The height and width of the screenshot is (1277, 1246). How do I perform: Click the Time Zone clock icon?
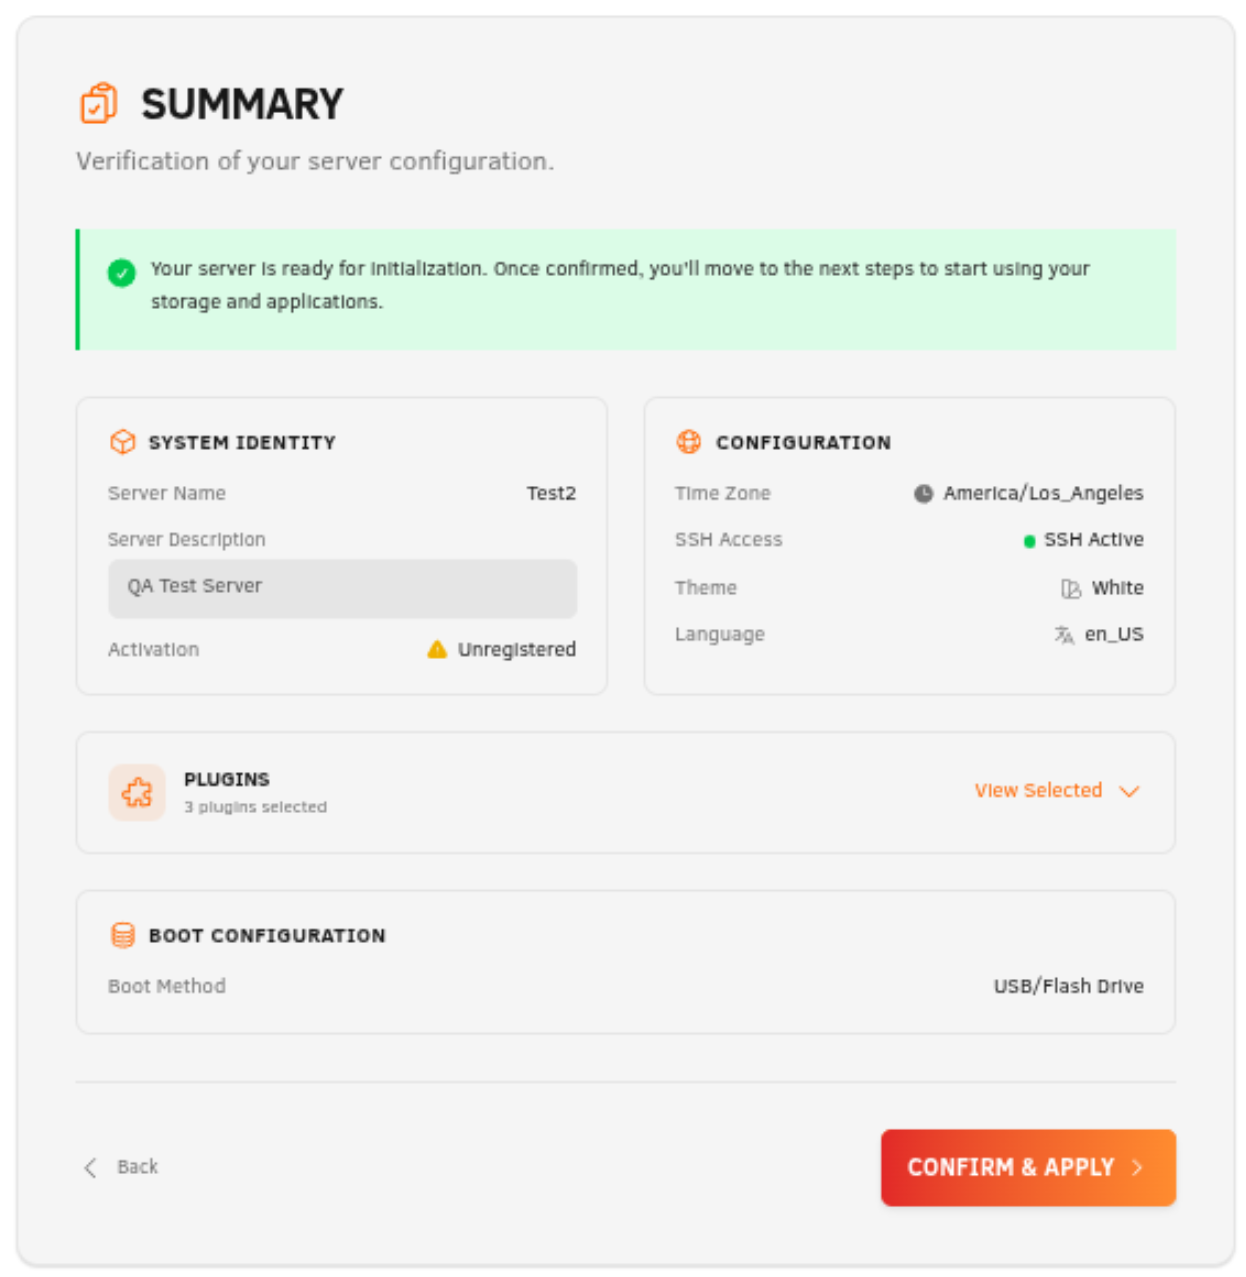[923, 494]
